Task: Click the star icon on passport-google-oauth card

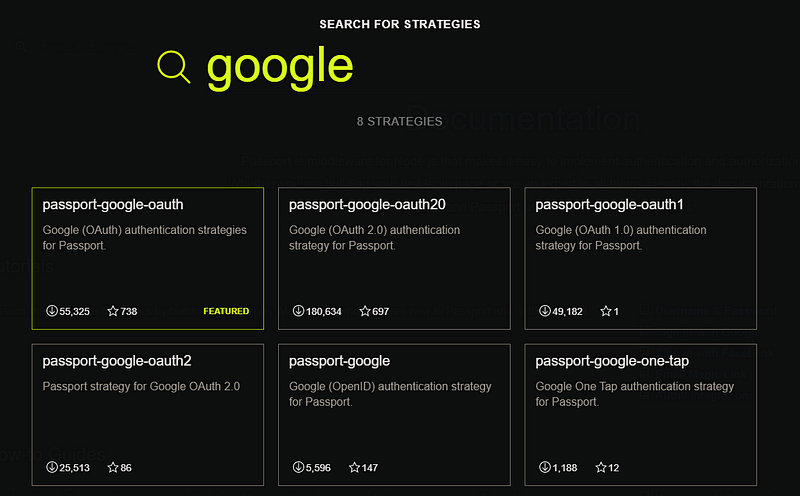Action: [112, 311]
